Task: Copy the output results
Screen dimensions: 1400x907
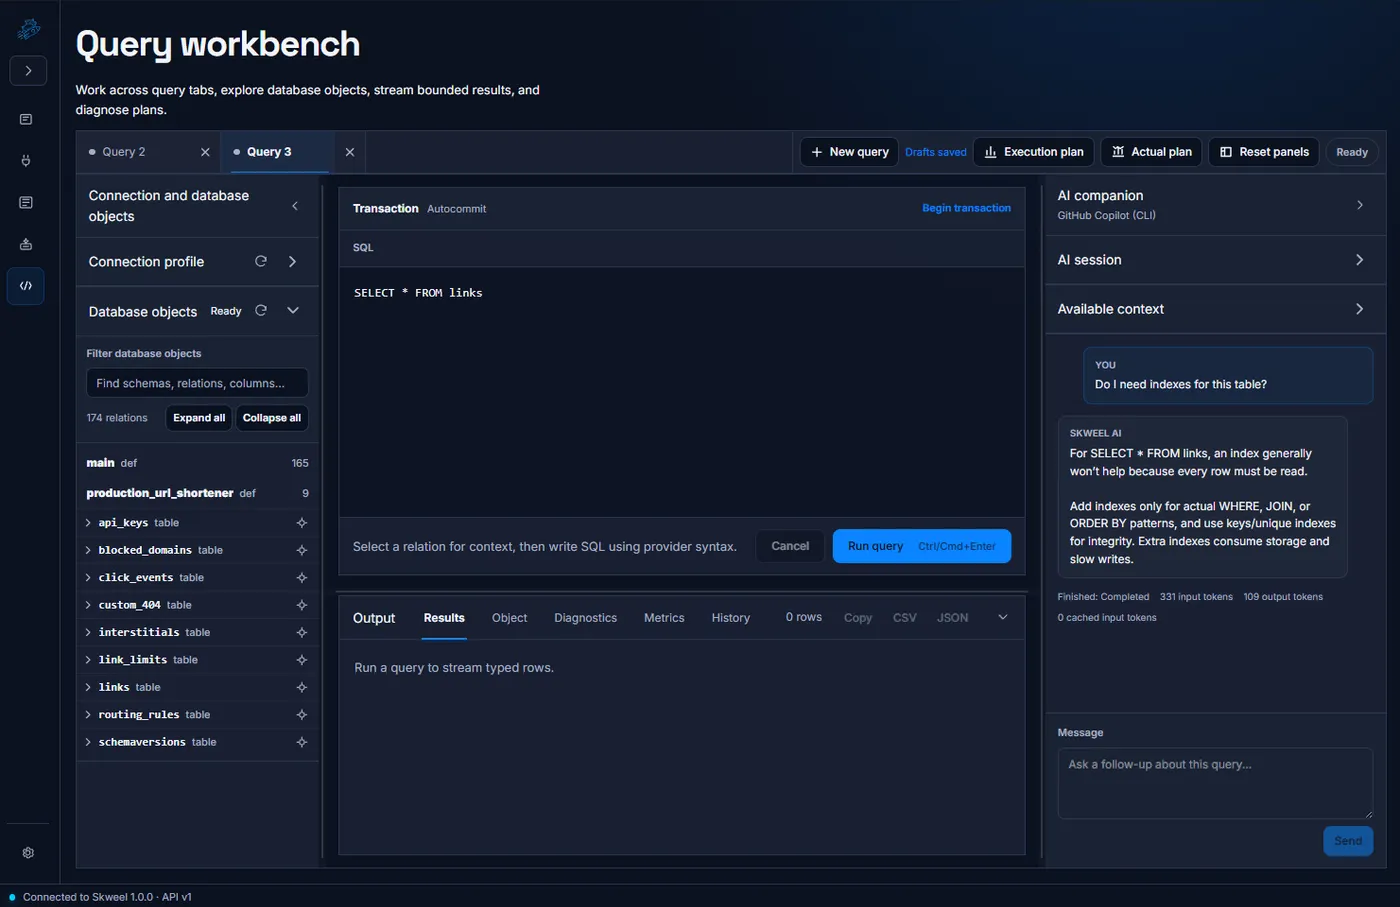Action: tap(858, 618)
